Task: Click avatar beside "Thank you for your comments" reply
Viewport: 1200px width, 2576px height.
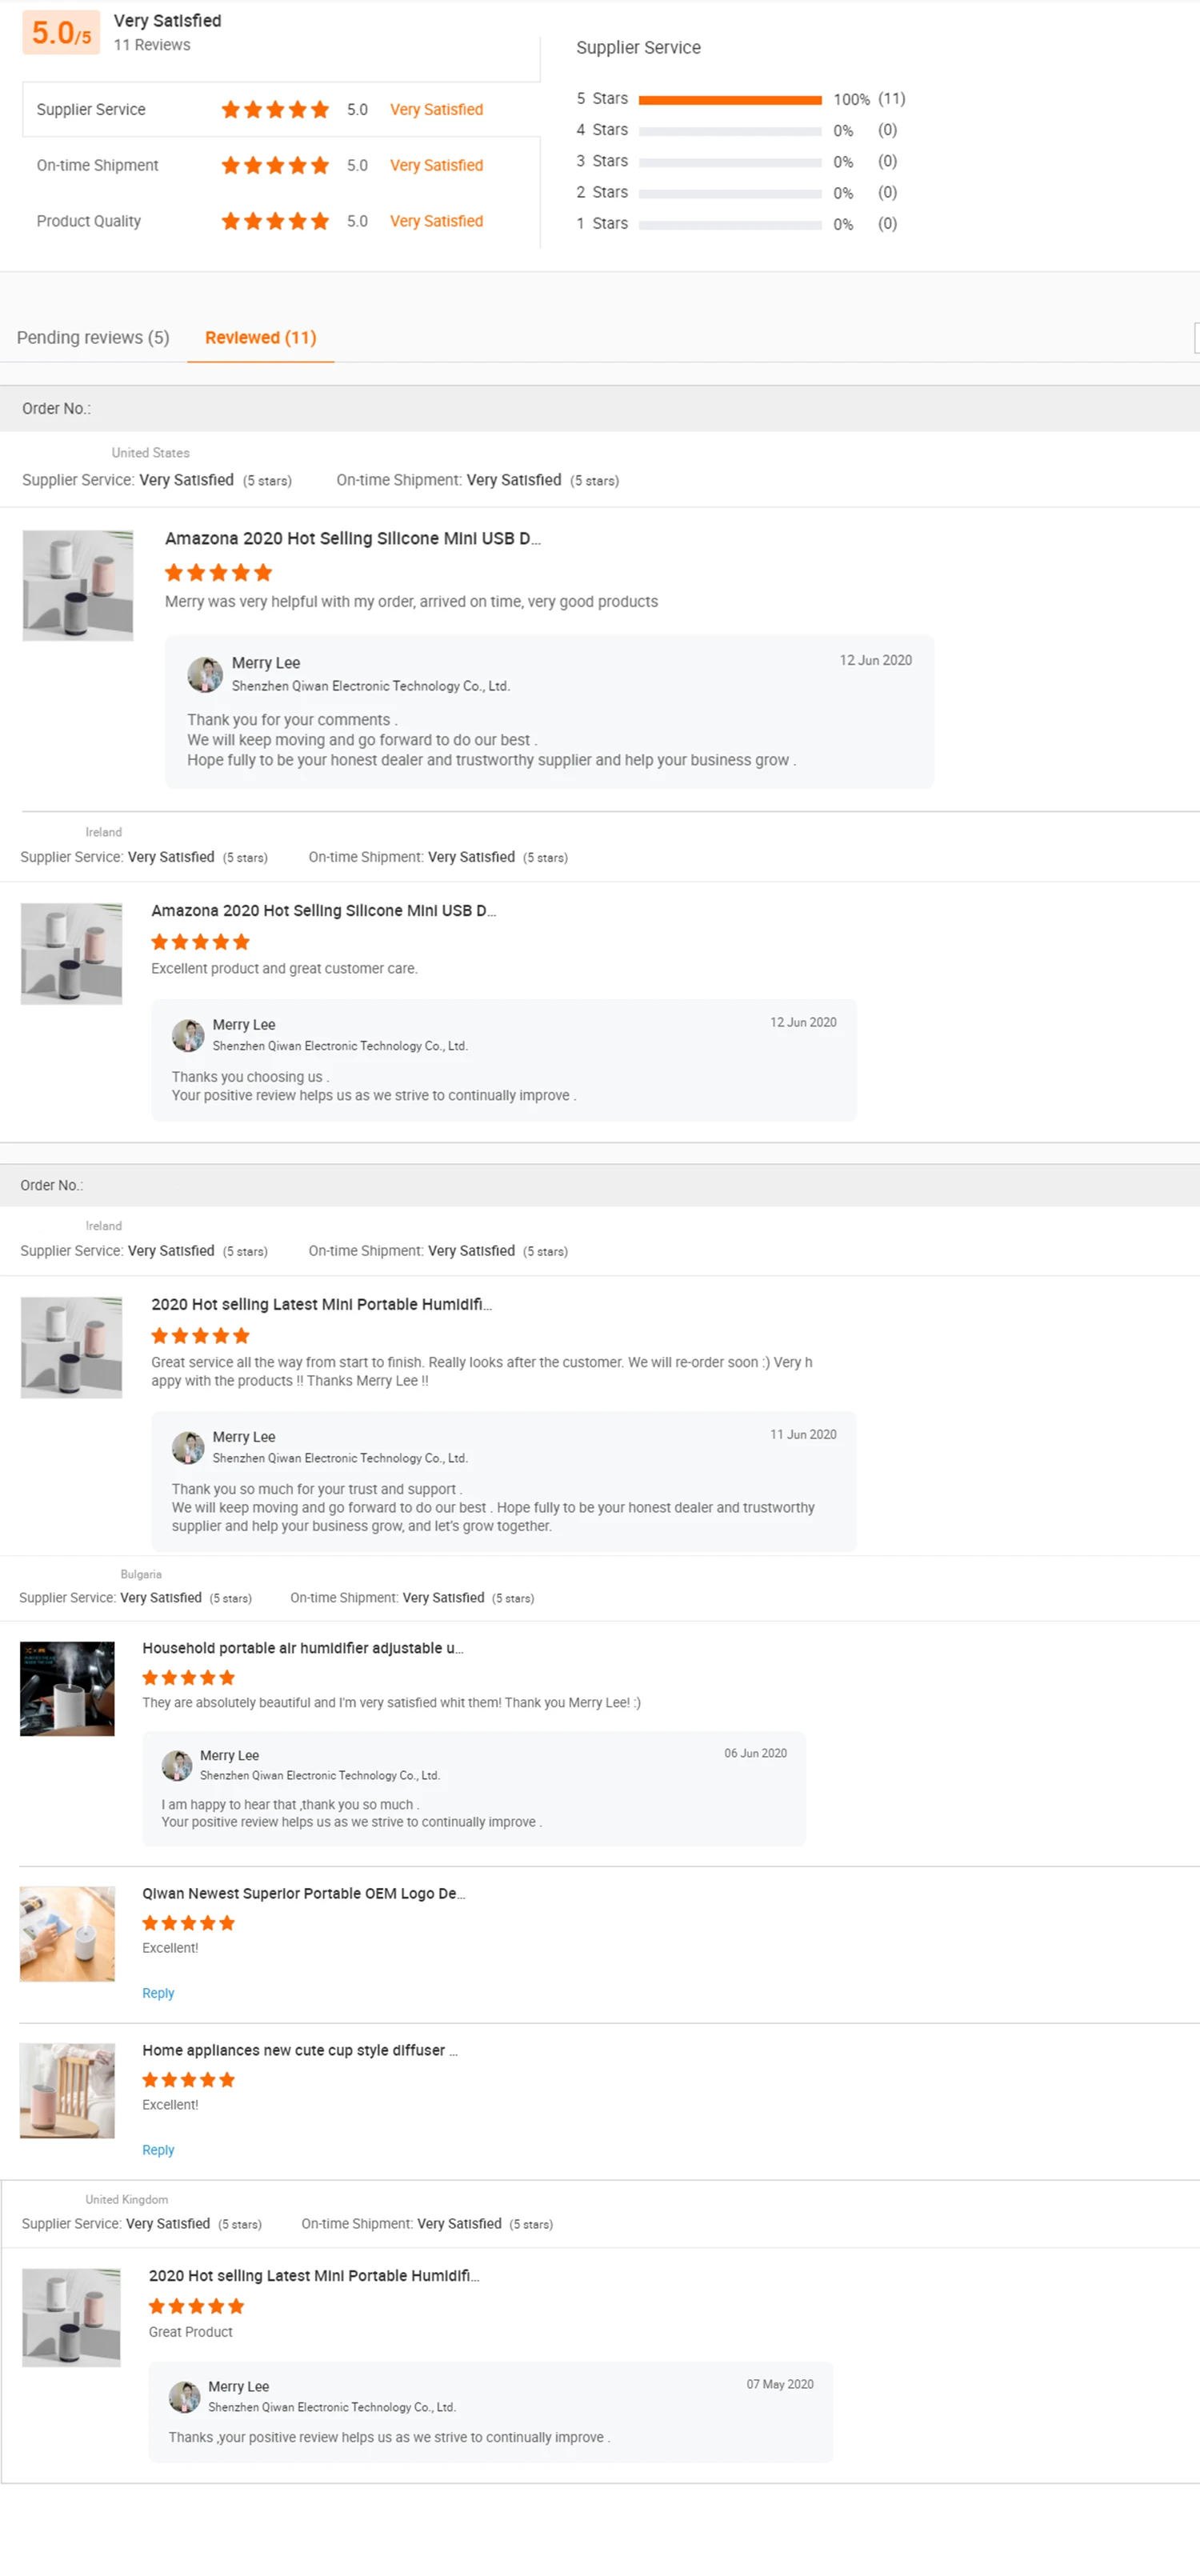Action: pos(205,674)
